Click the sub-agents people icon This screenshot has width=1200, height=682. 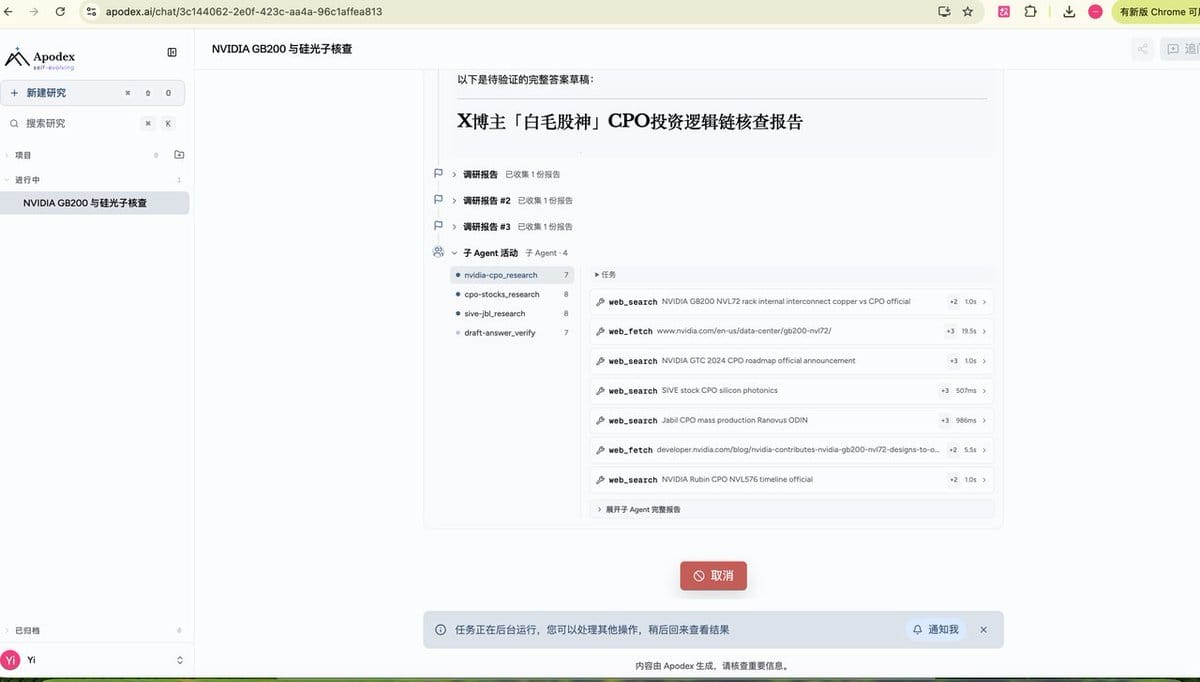pos(438,252)
